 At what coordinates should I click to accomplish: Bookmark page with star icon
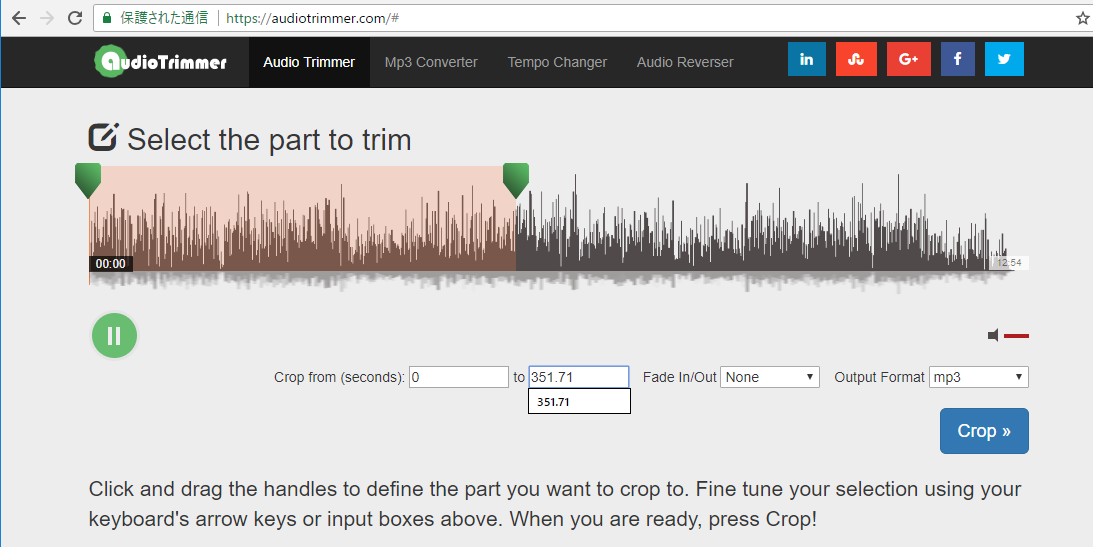pos(1082,18)
